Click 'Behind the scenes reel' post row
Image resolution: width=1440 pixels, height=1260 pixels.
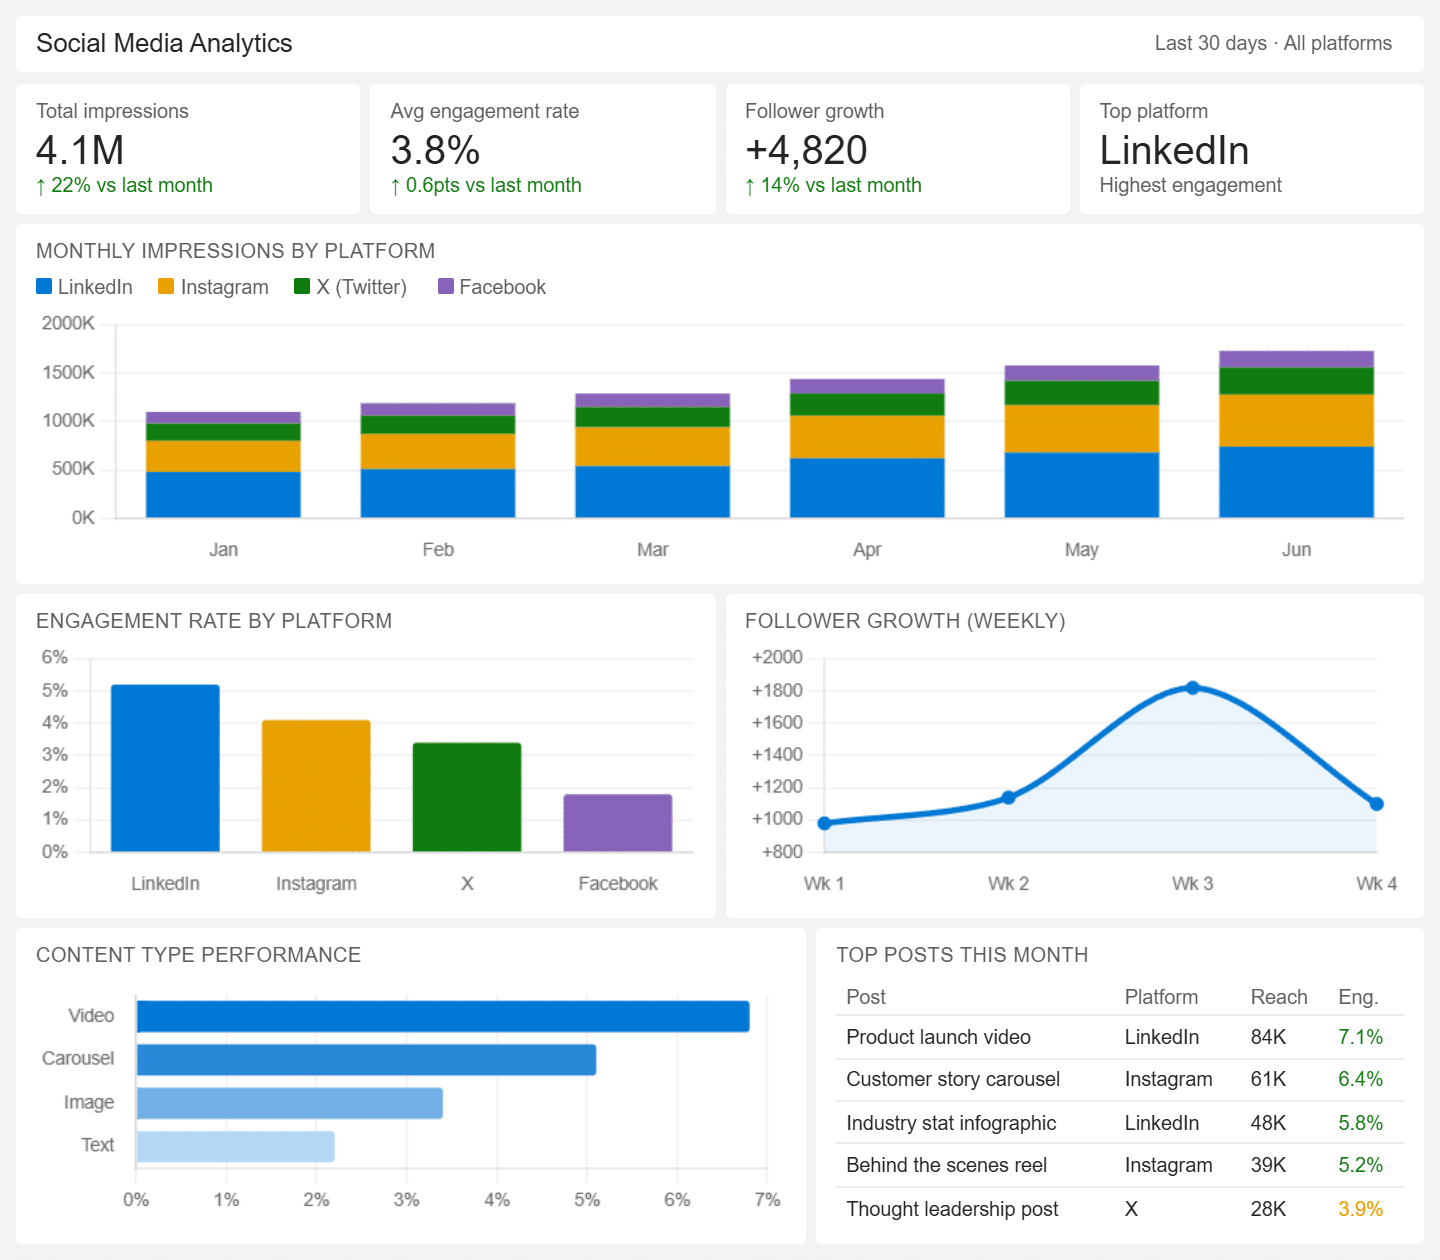point(1120,1166)
